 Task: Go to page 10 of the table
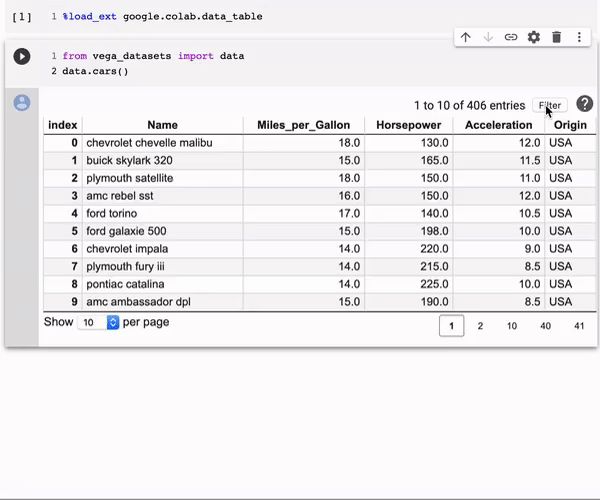click(512, 326)
